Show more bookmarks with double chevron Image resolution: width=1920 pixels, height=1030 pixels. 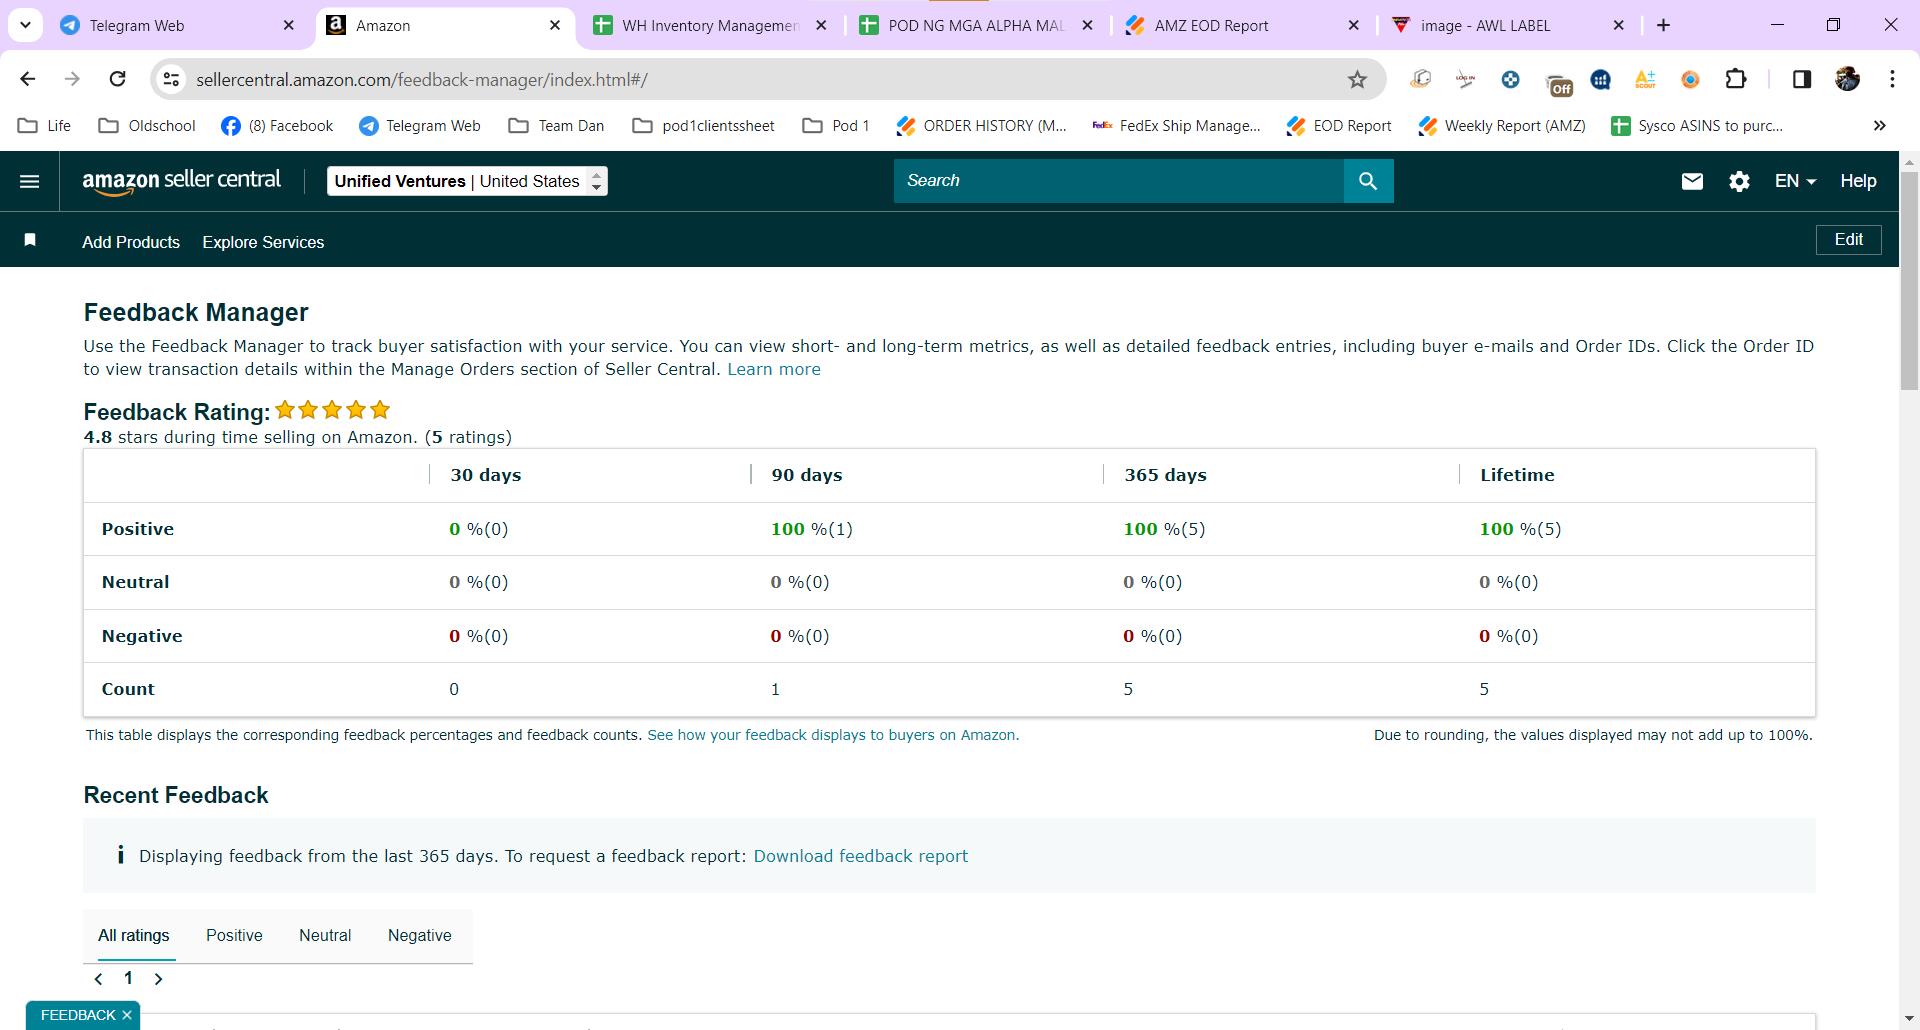point(1879,125)
